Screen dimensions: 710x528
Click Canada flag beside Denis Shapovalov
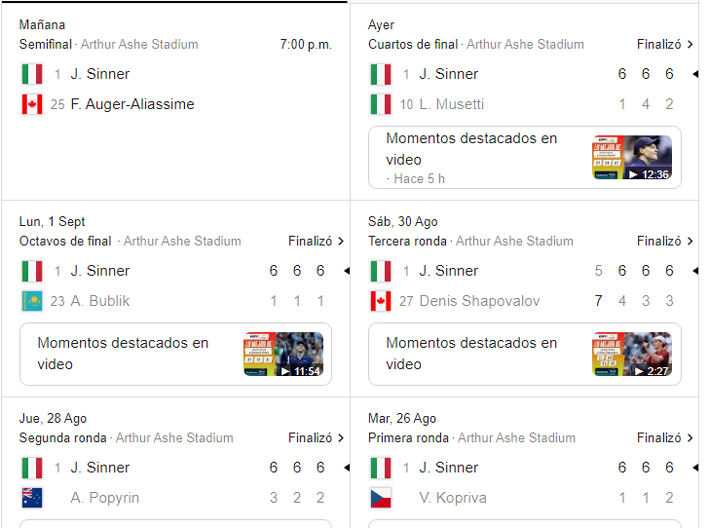pos(381,301)
